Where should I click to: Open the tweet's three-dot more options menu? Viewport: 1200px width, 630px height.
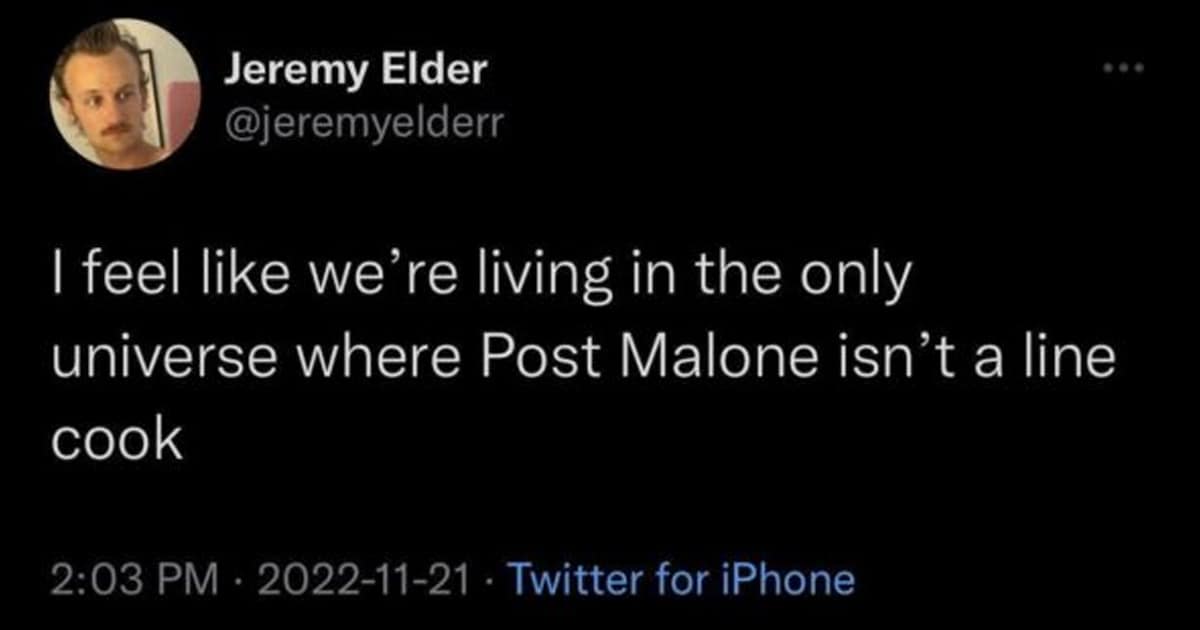click(x=1122, y=69)
